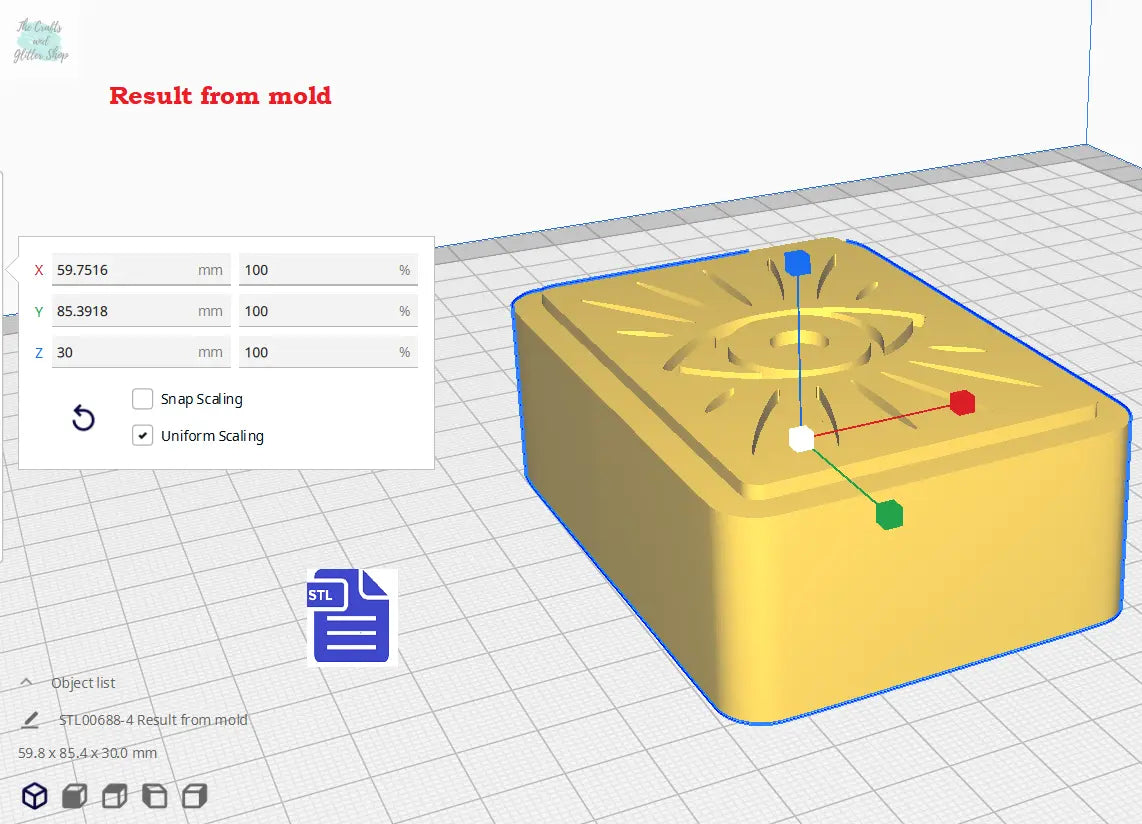
Task: Select the left side view icon
Action: 154,796
